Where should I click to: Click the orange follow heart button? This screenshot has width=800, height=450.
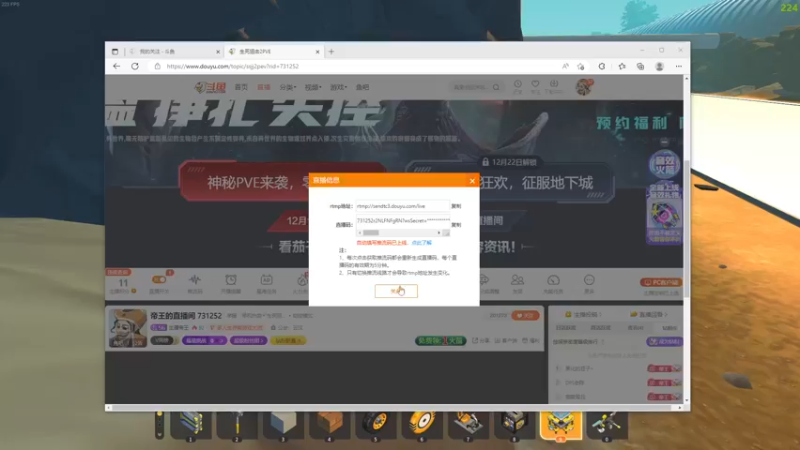point(525,316)
